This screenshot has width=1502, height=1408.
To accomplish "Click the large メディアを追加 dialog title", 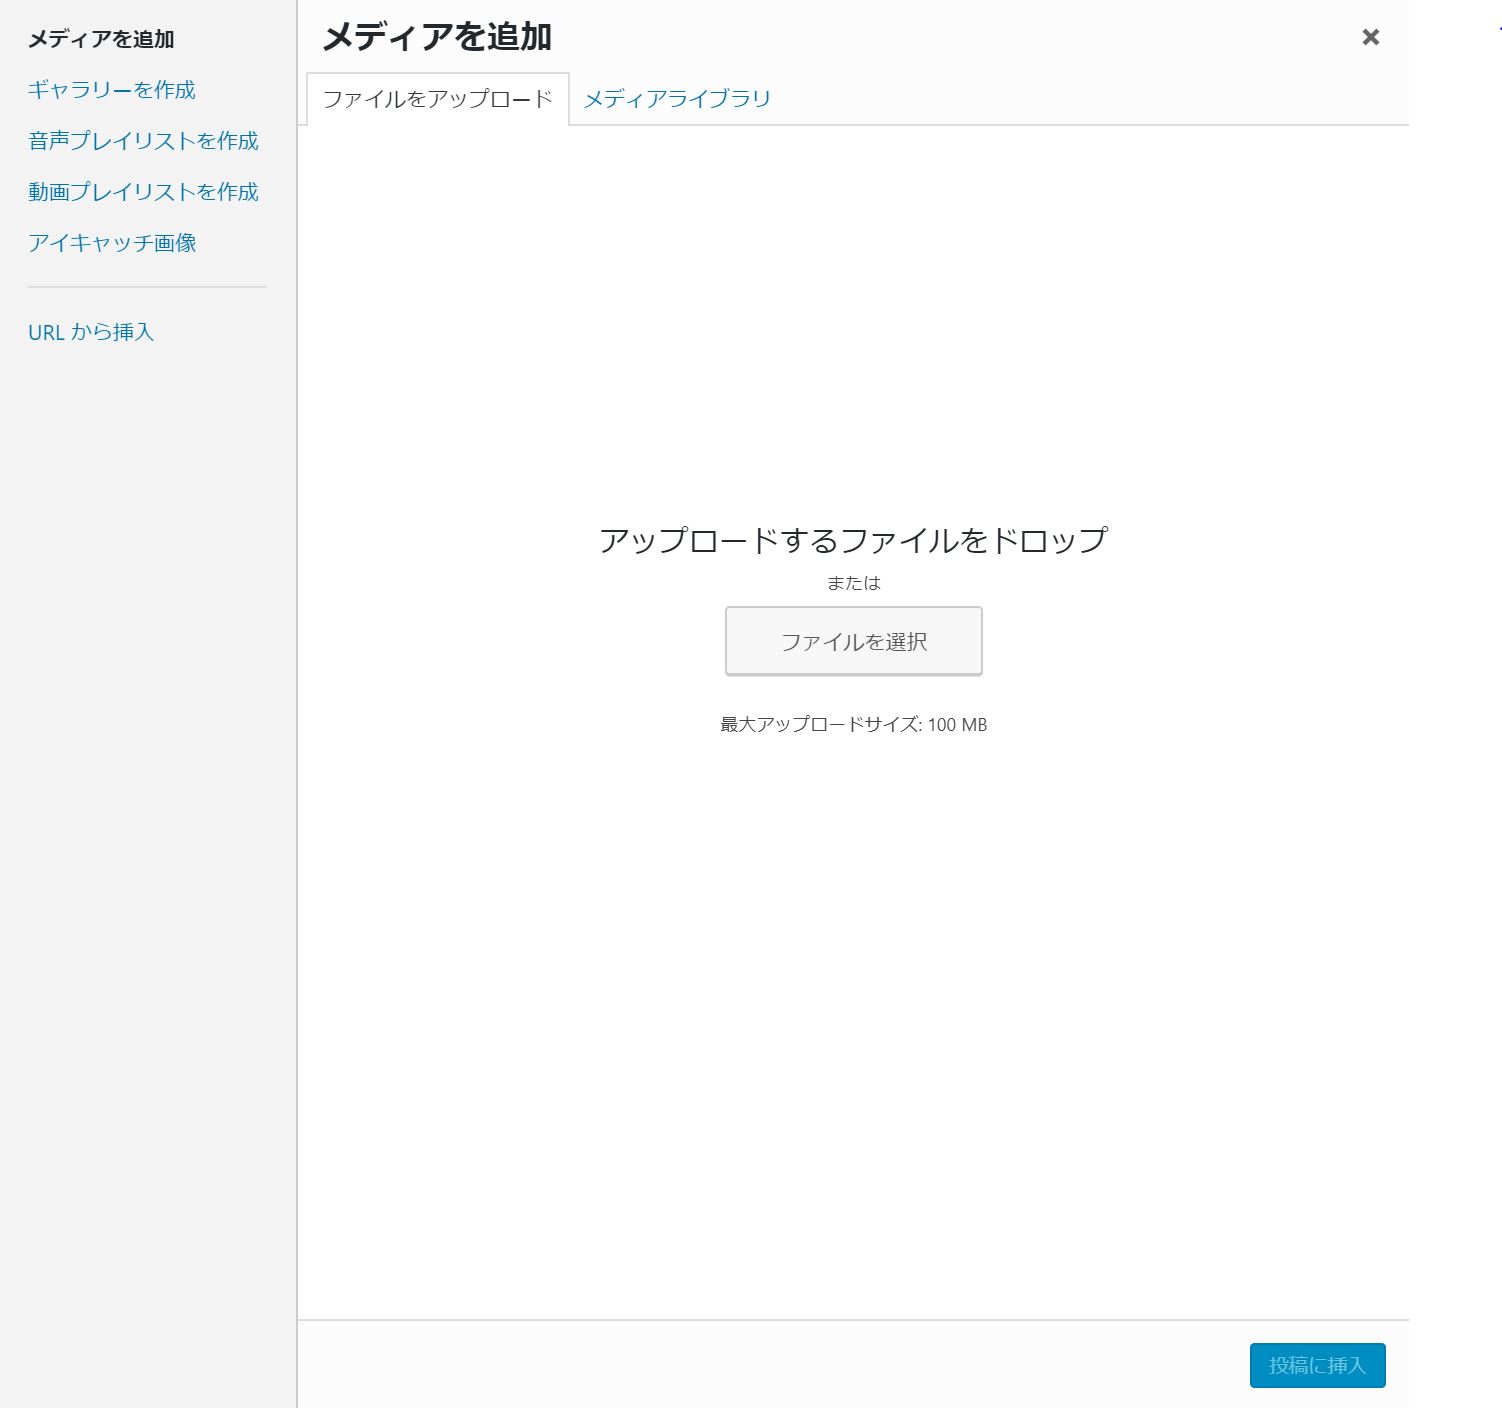I will click(437, 37).
